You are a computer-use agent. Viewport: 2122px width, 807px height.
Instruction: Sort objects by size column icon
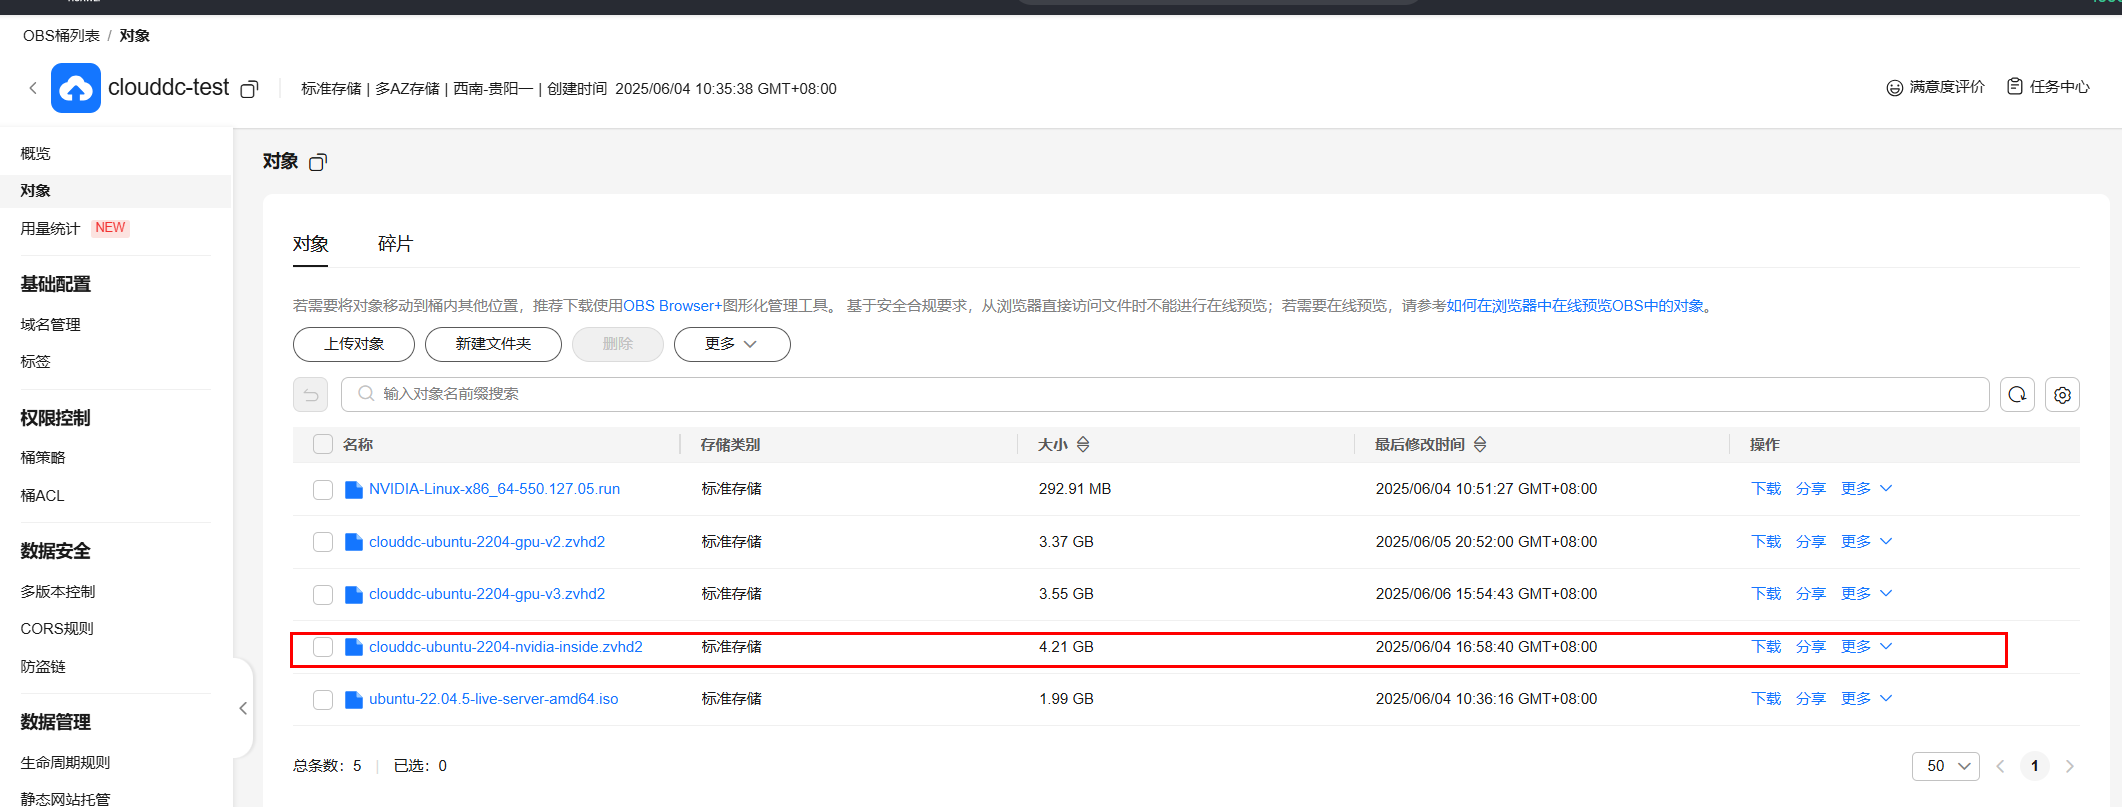click(1083, 444)
